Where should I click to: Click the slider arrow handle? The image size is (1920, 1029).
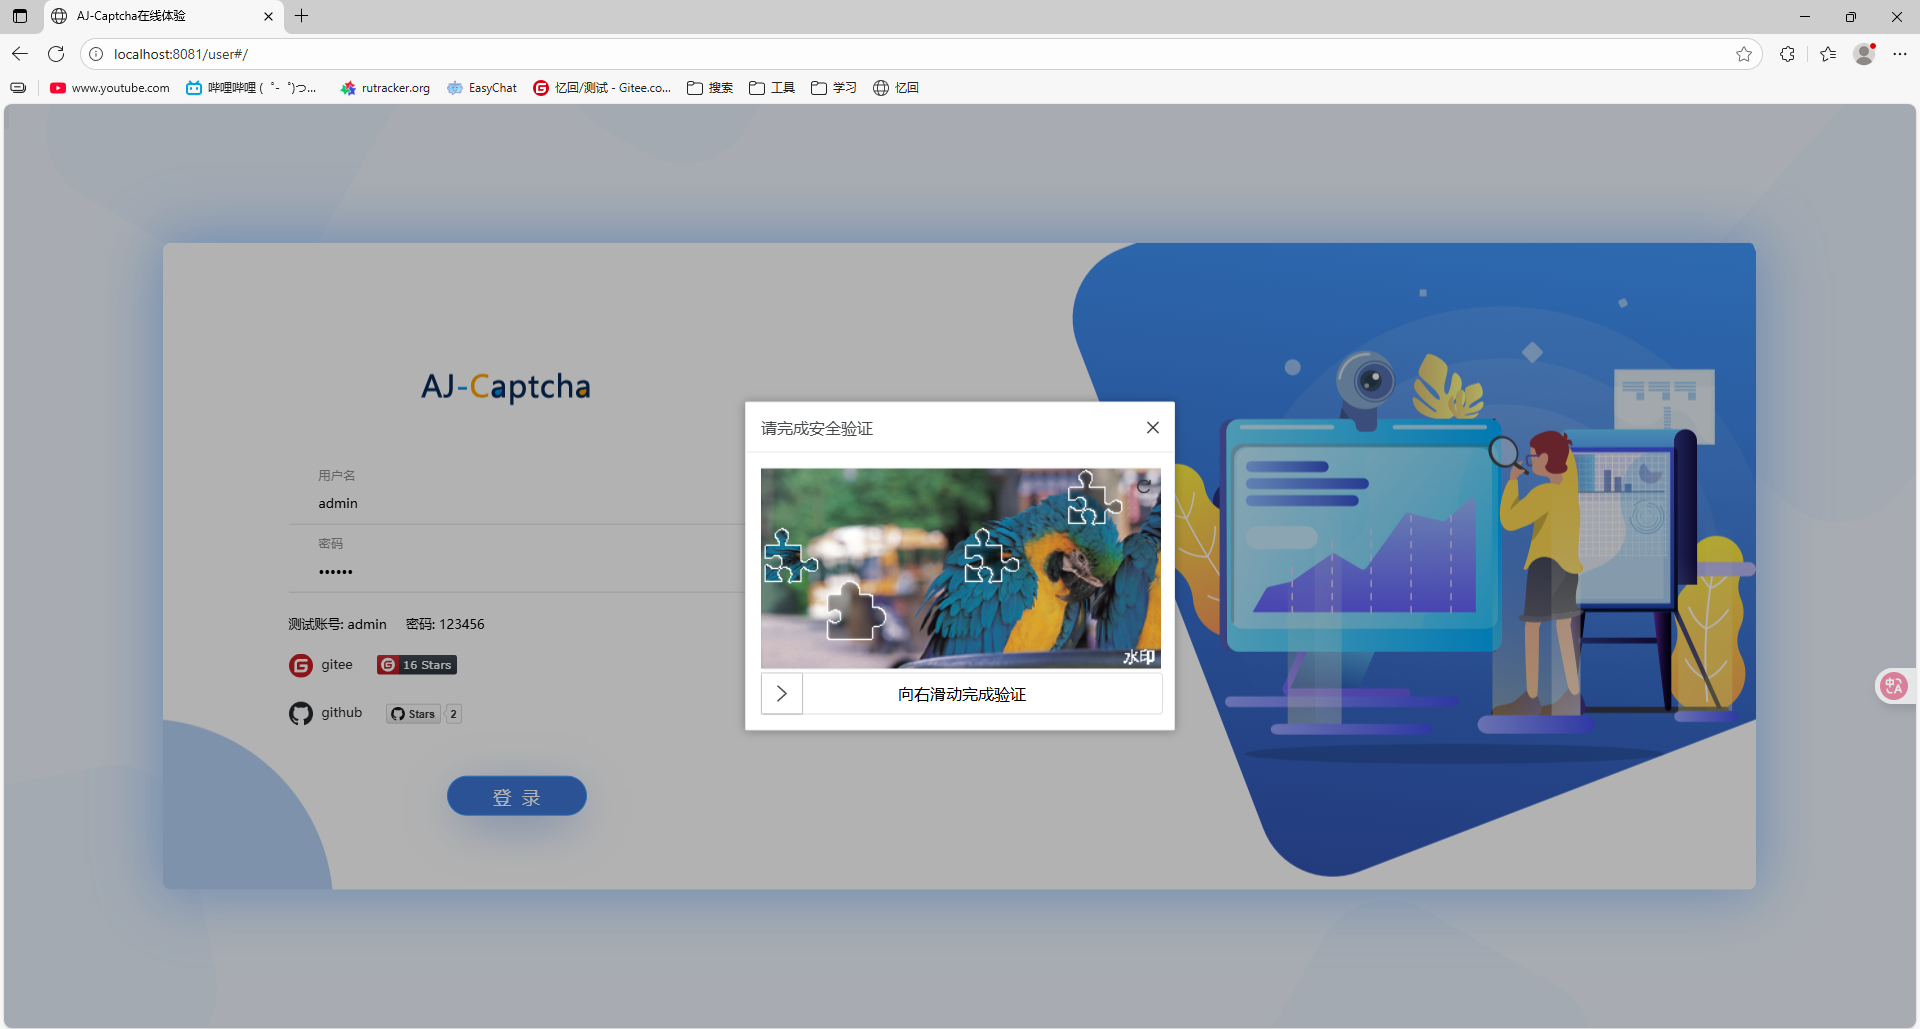click(x=782, y=694)
